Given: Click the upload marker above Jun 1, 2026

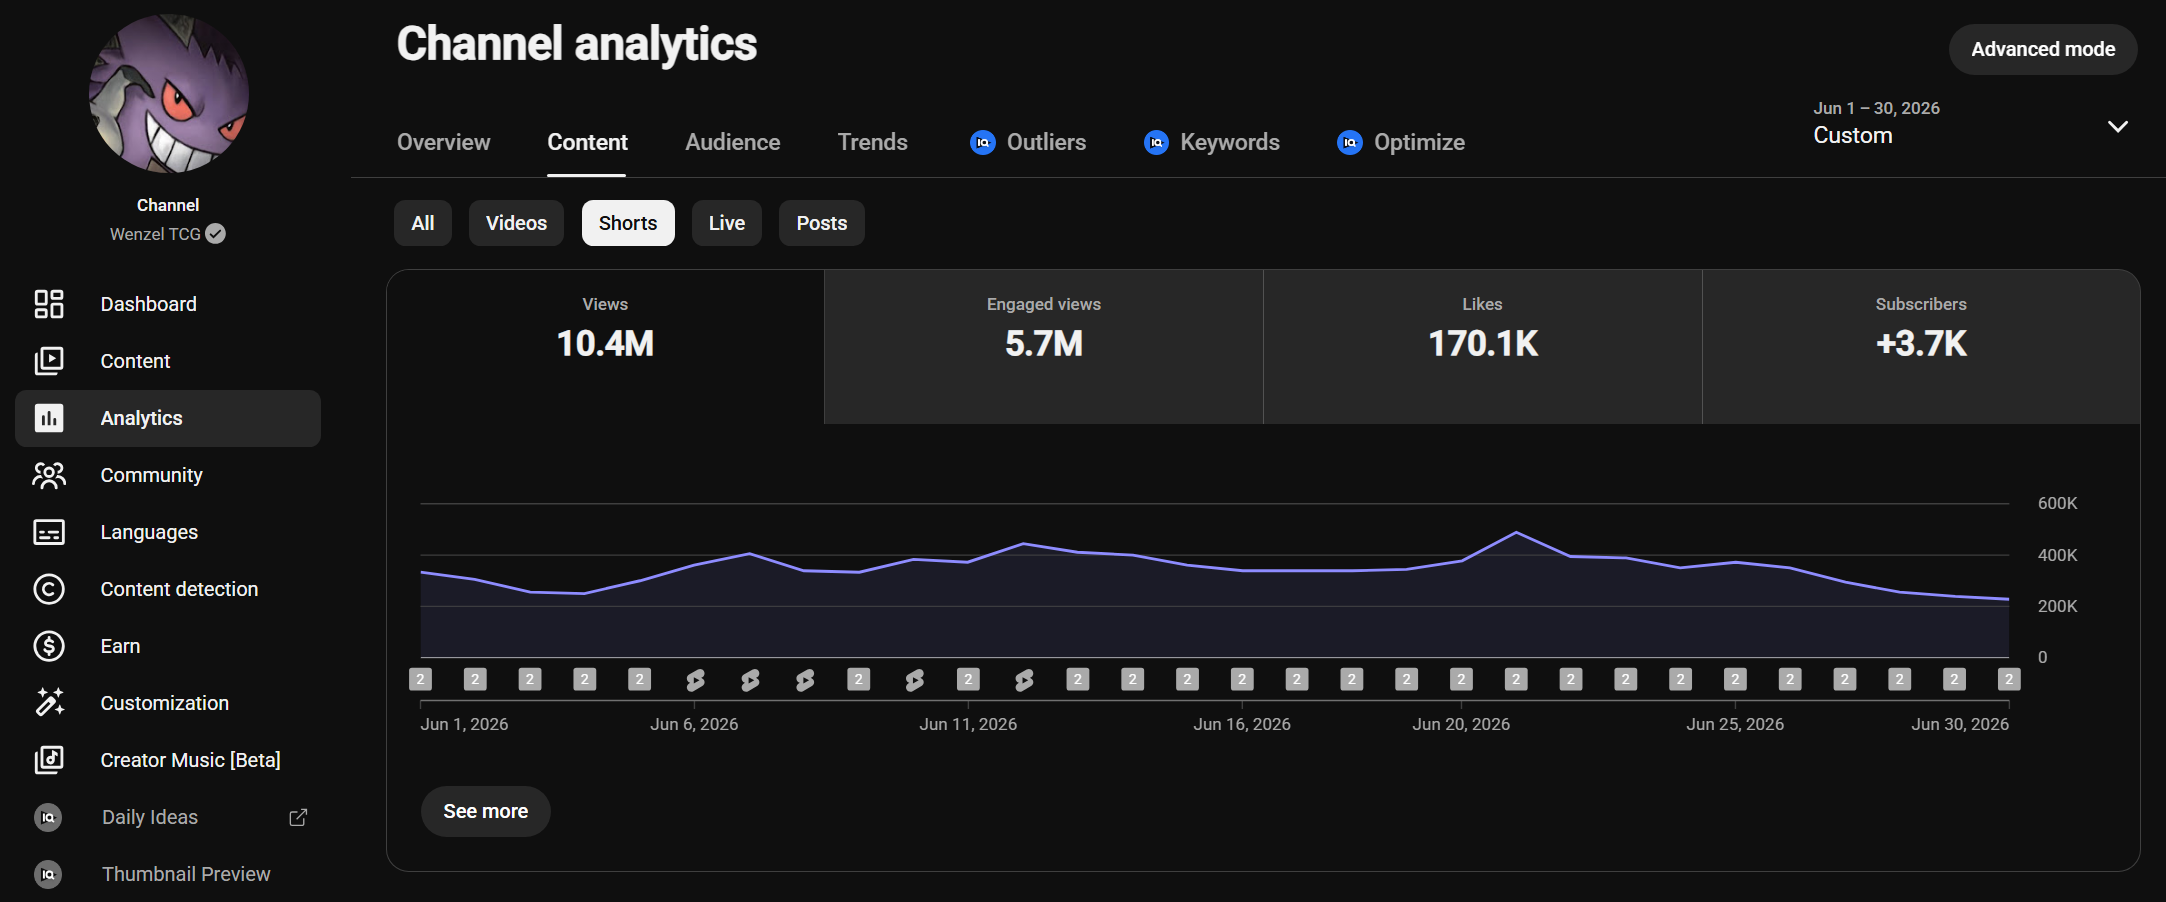Looking at the screenshot, I should pos(421,680).
